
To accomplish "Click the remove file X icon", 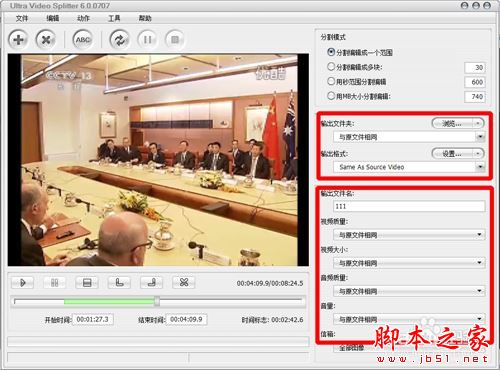I will 46,40.
